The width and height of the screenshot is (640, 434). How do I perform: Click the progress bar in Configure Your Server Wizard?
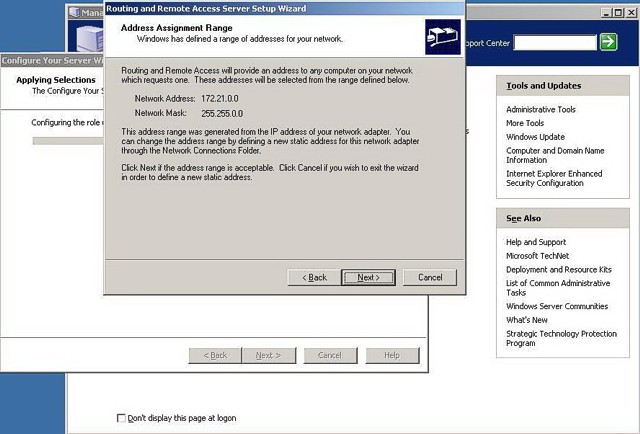pyautogui.click(x=68, y=141)
